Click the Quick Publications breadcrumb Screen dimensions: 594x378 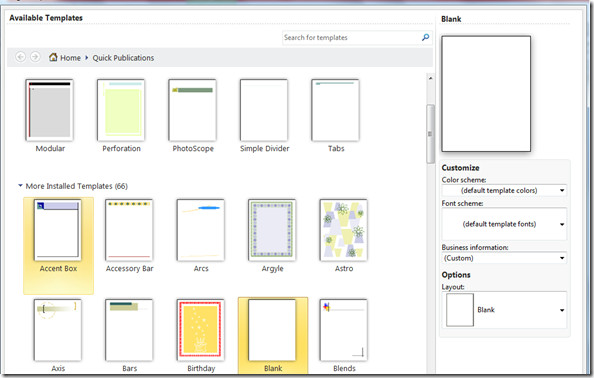tap(123, 58)
